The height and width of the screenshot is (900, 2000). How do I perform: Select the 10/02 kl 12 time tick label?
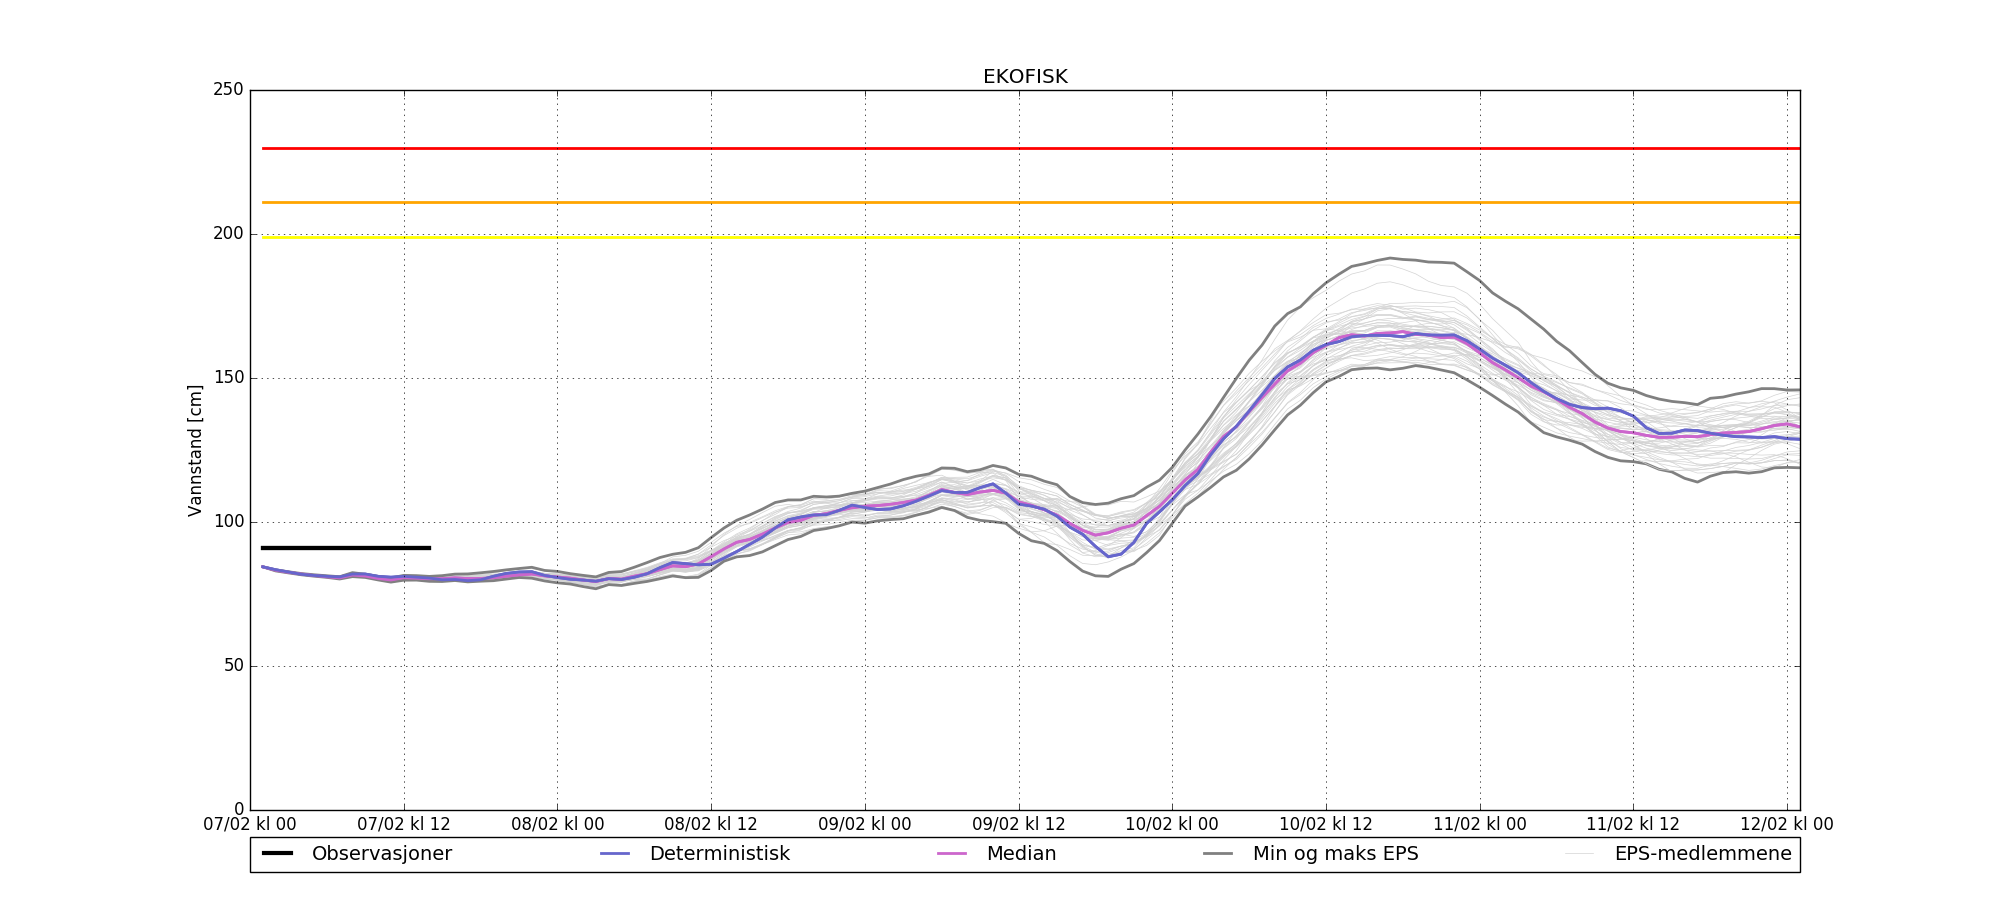click(x=1326, y=825)
